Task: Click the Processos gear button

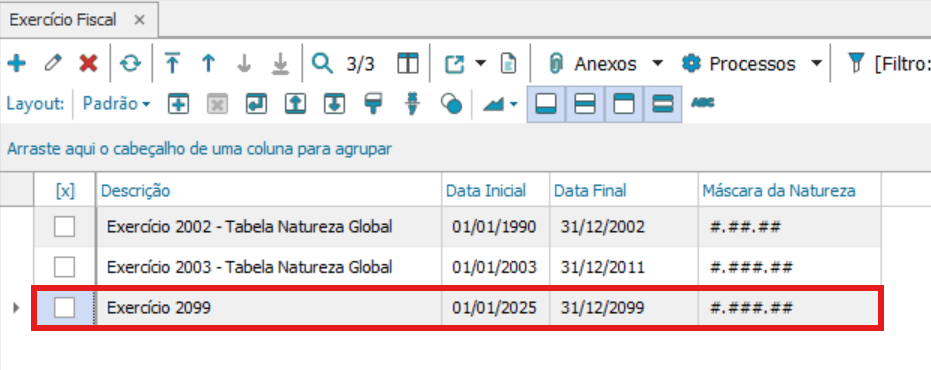Action: 738,64
